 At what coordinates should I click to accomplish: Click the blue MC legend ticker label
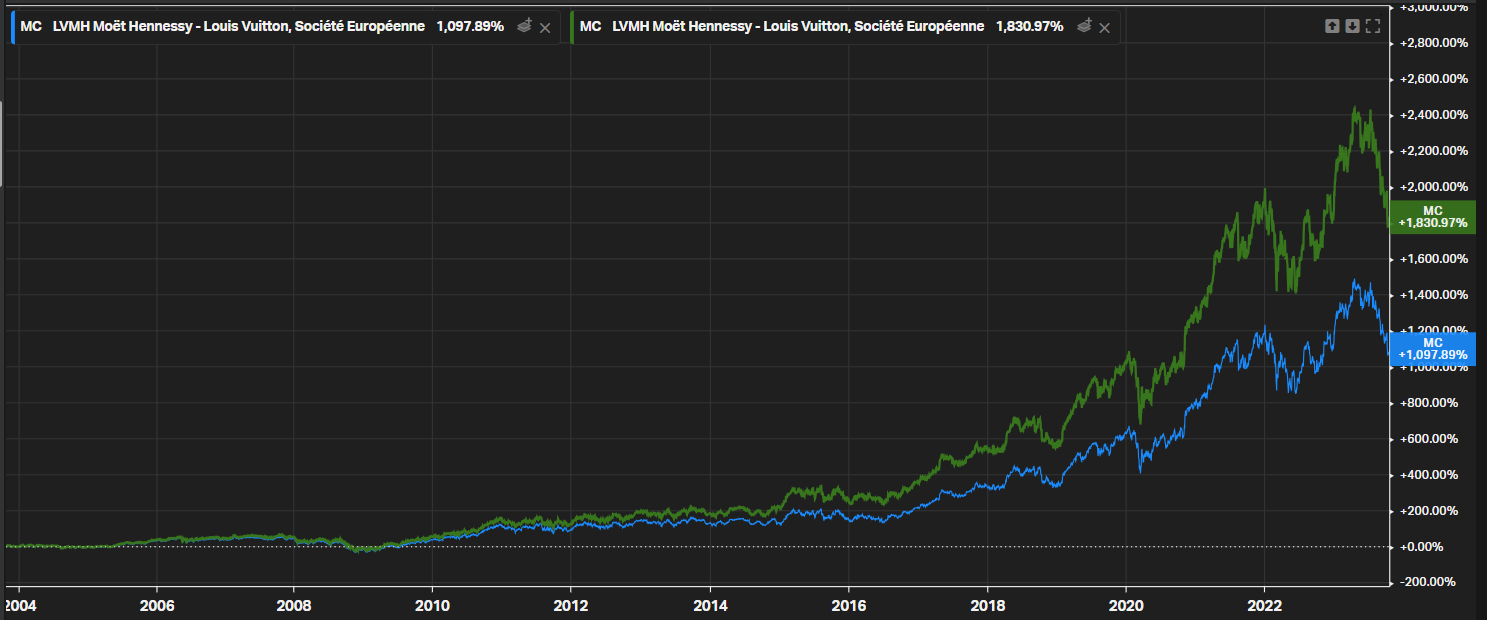31,27
